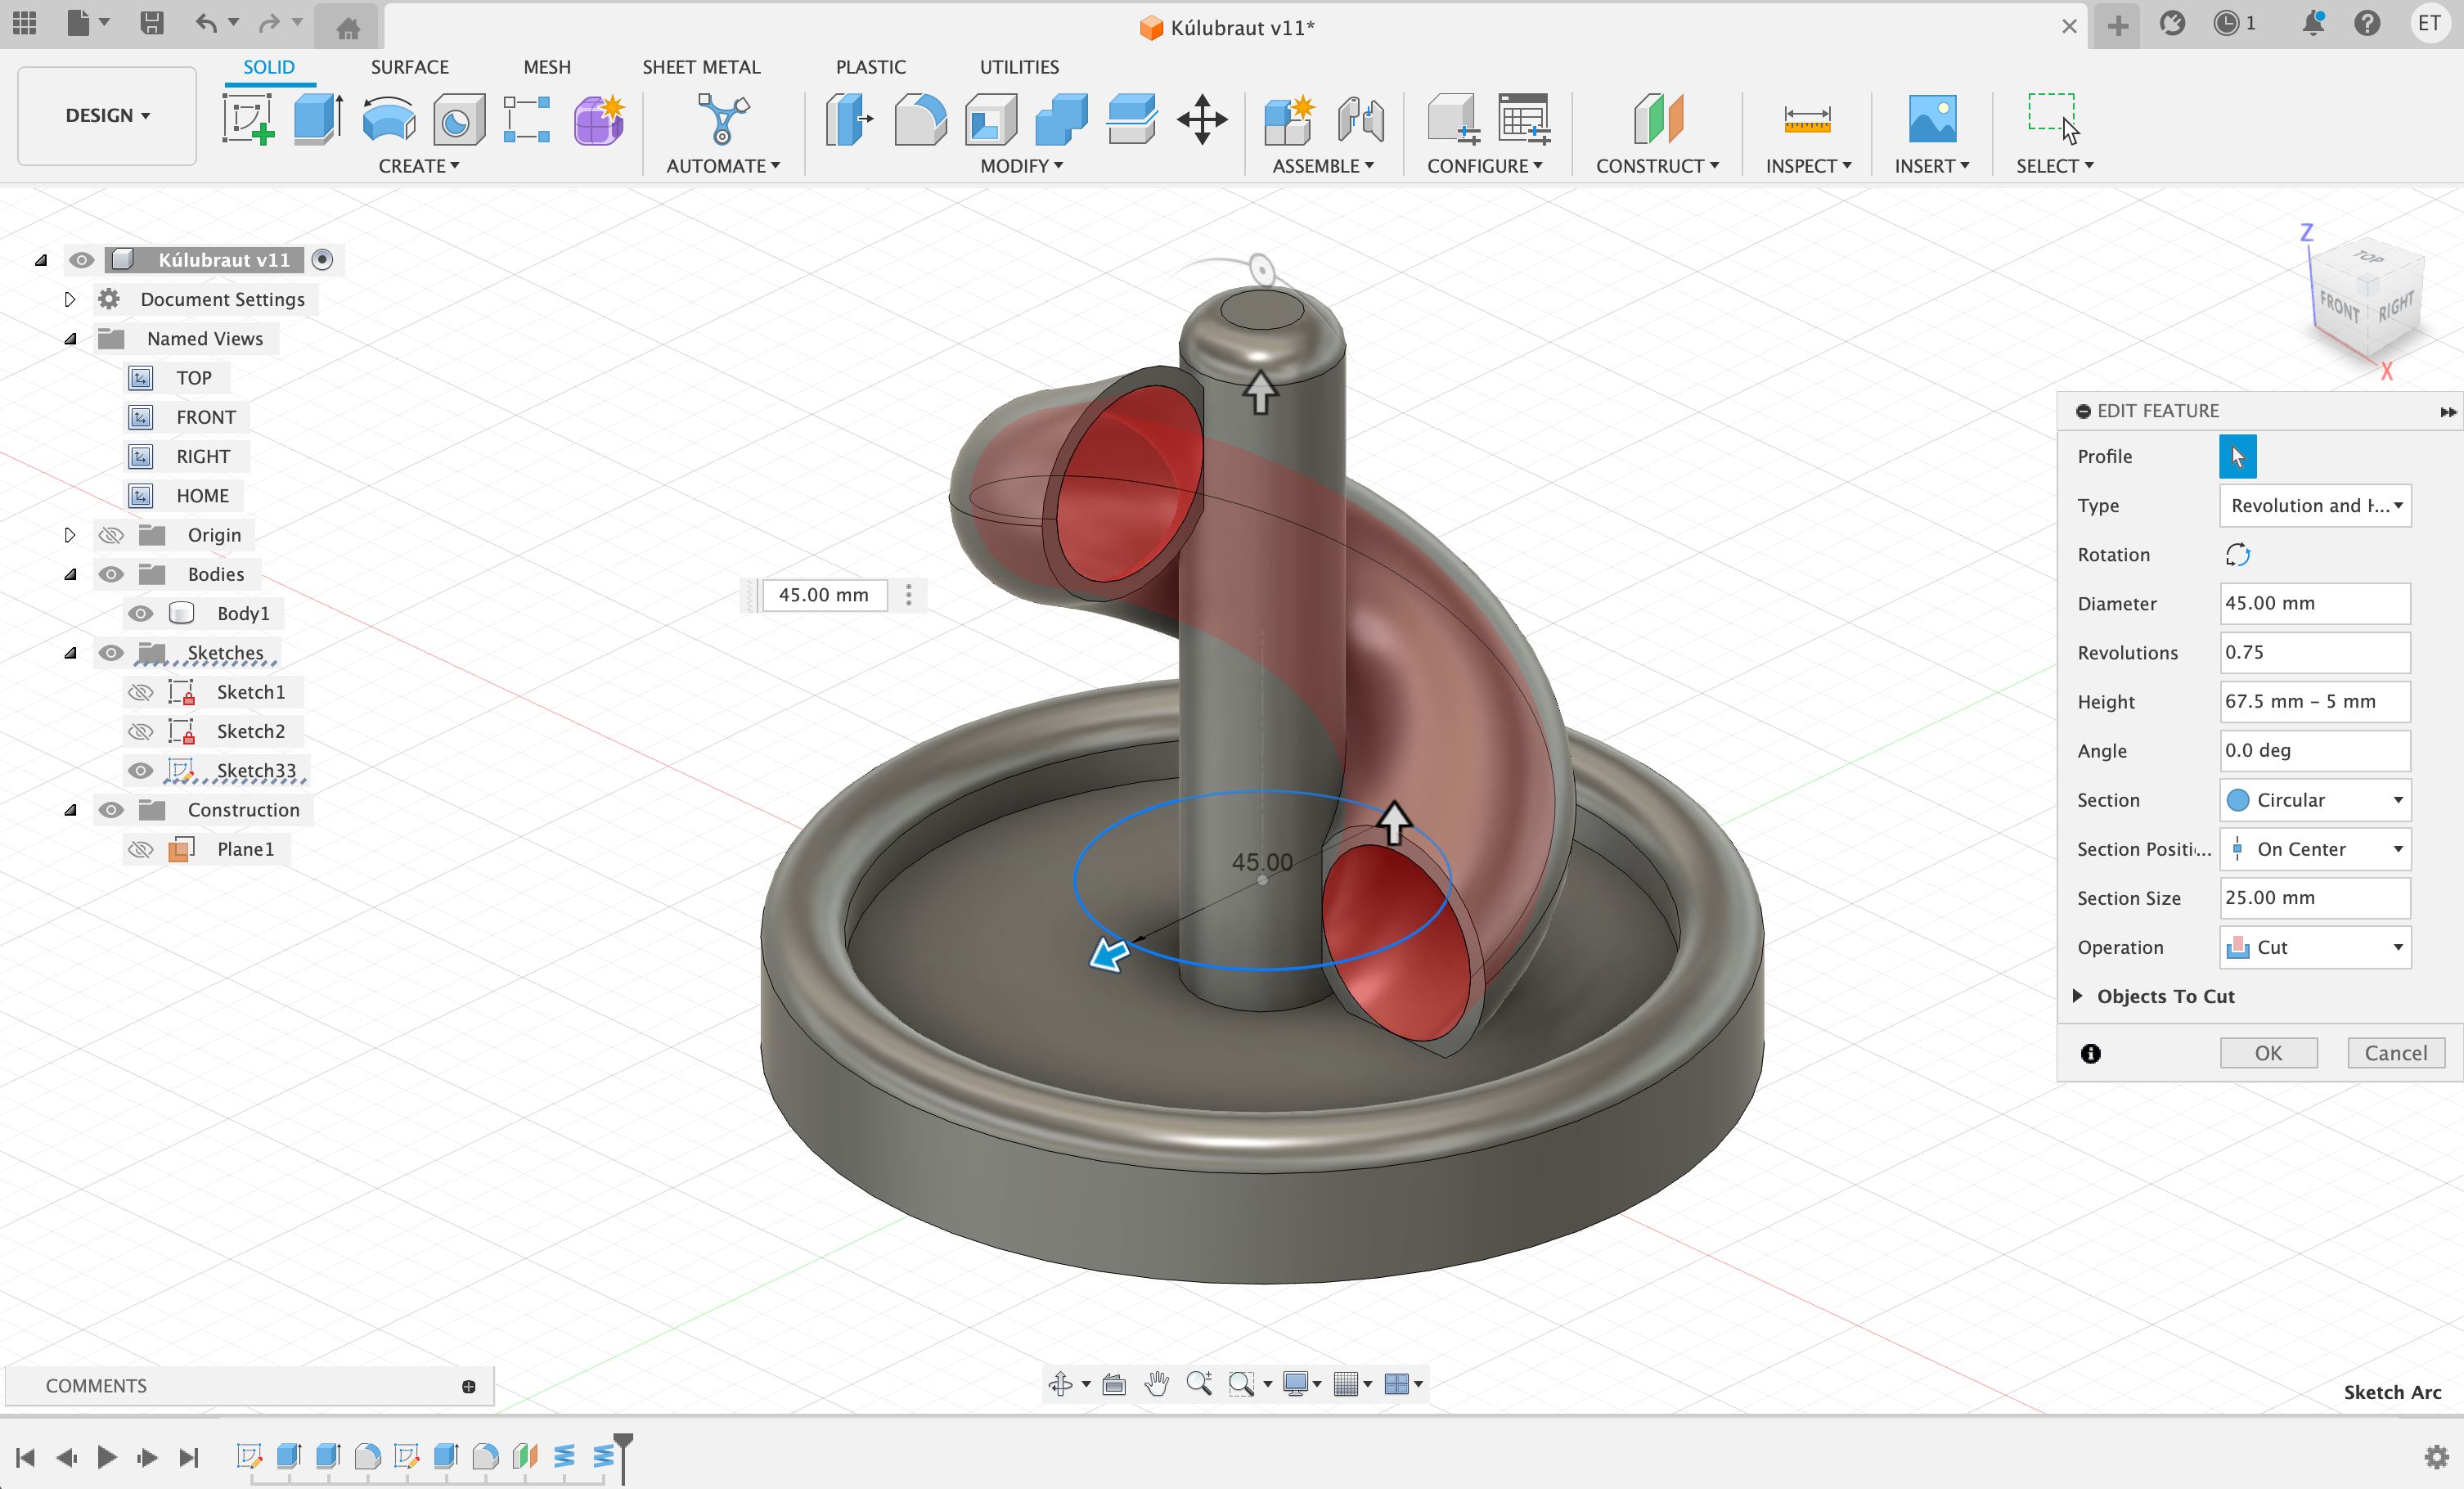
Task: Expand the Document Settings node
Action: click(x=69, y=299)
